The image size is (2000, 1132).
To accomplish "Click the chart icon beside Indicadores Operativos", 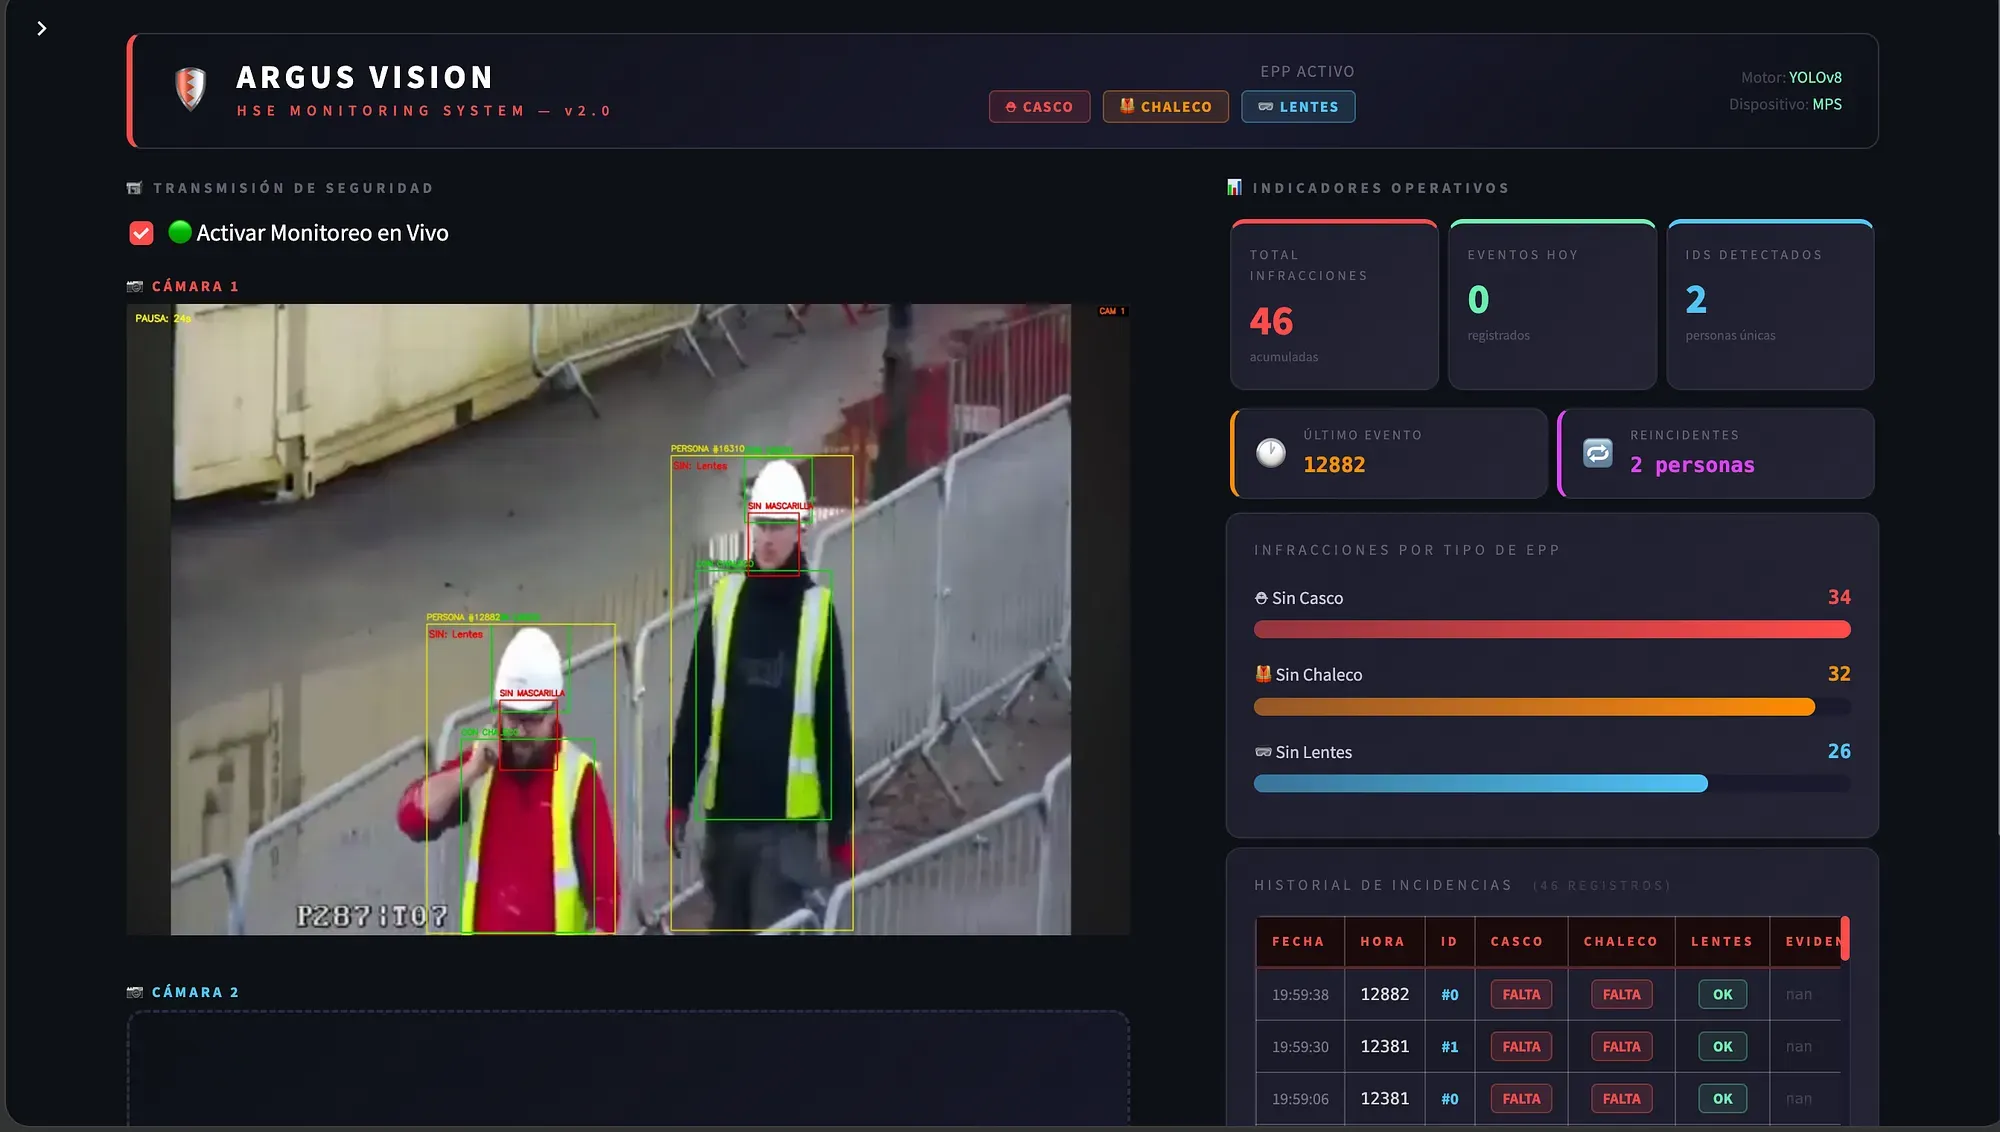I will (x=1233, y=187).
